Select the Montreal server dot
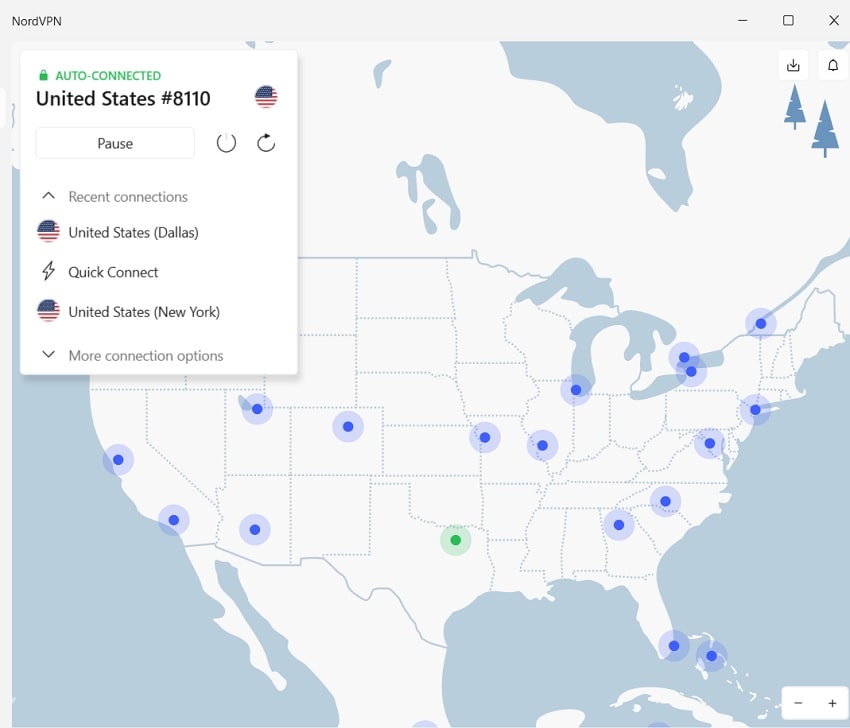This screenshot has width=850, height=728. point(761,324)
